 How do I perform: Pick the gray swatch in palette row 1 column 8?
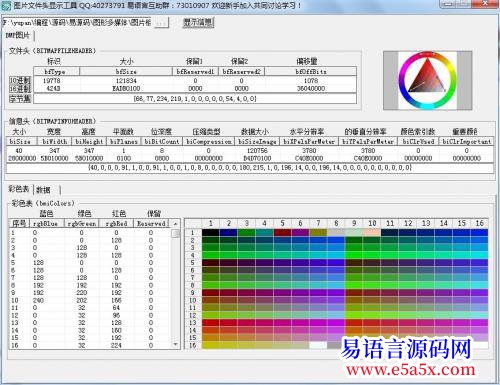(336, 232)
